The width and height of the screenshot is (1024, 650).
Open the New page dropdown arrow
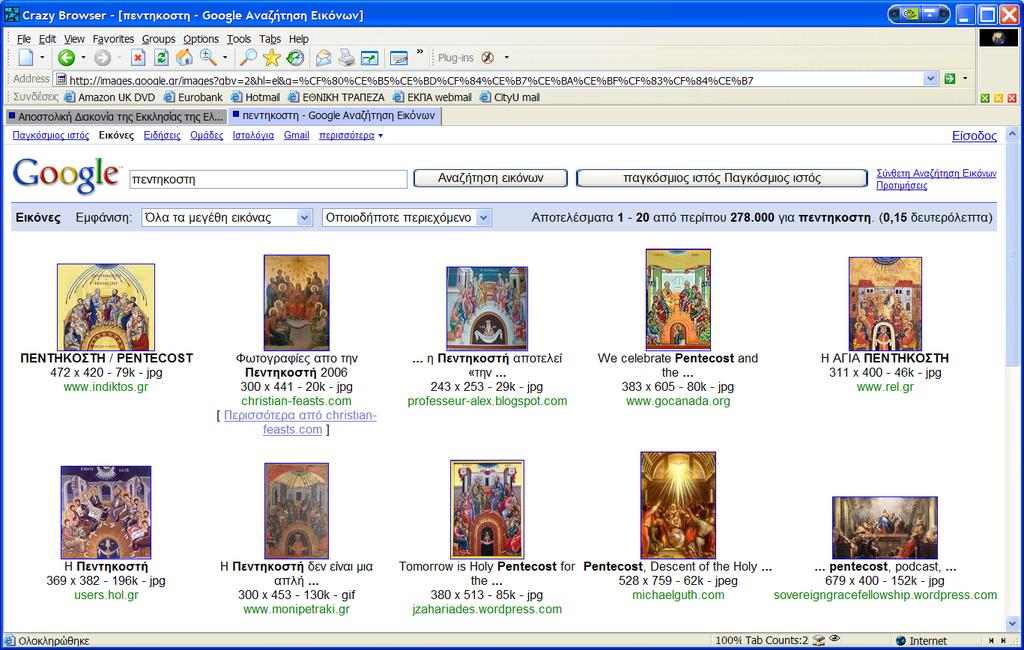(x=42, y=58)
